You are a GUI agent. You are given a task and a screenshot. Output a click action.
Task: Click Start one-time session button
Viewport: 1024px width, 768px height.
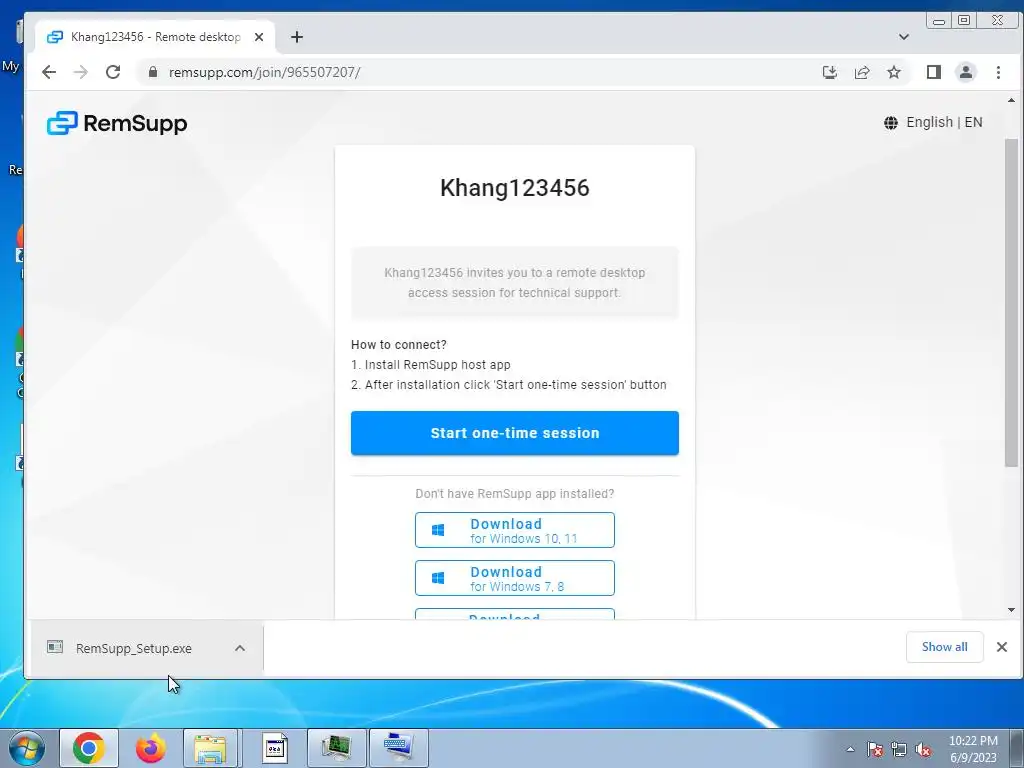pyautogui.click(x=515, y=433)
